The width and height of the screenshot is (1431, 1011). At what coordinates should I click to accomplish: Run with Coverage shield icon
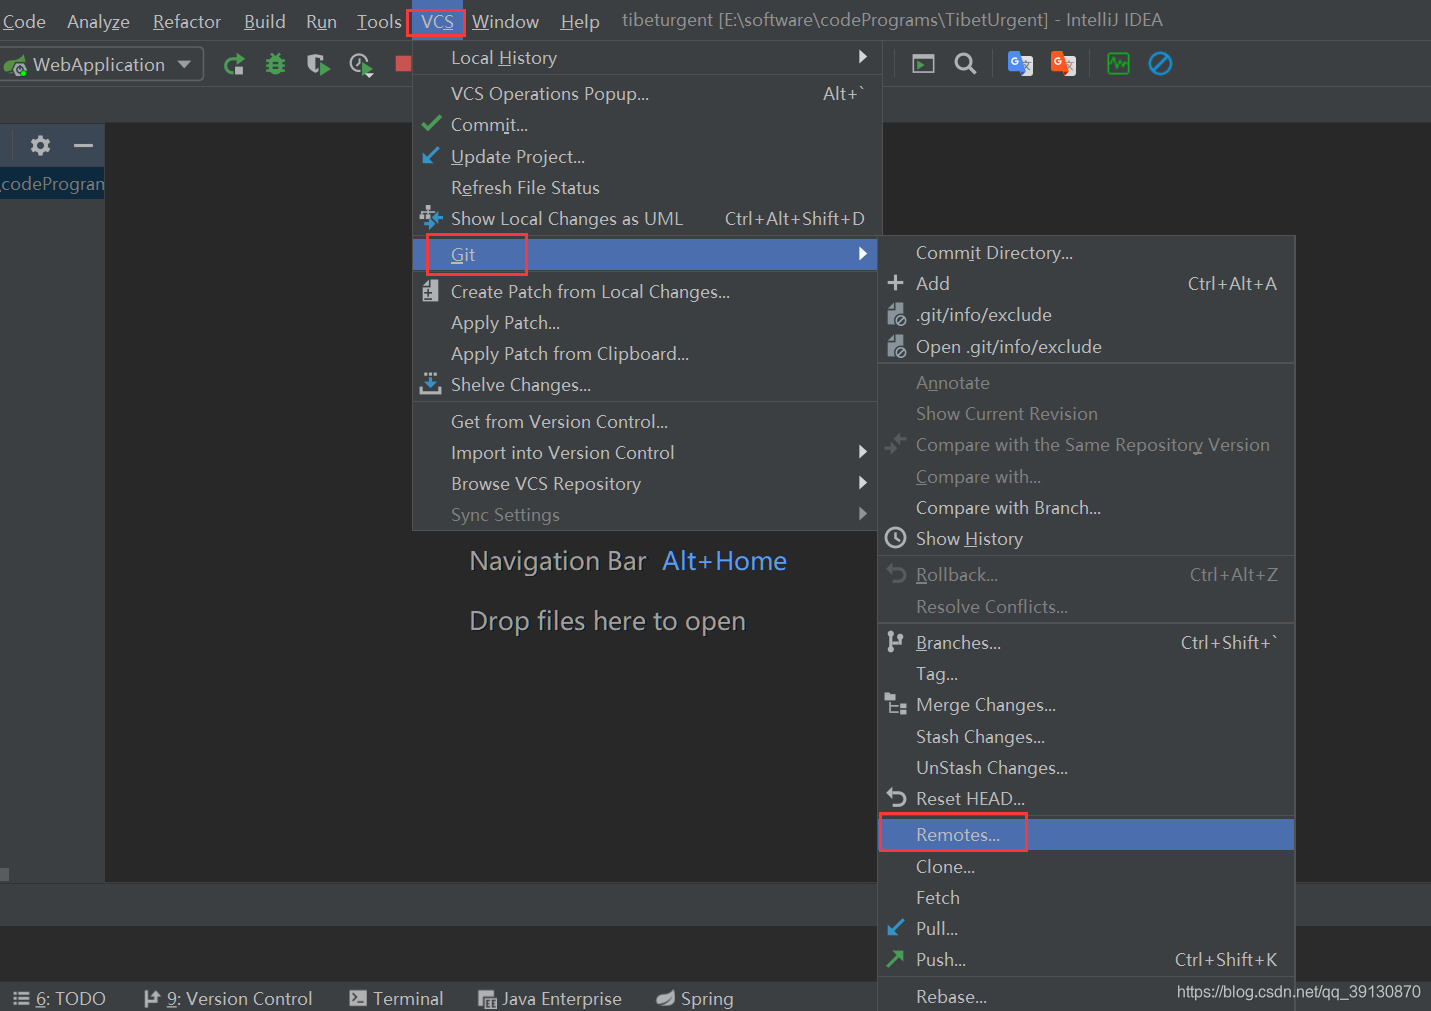click(x=318, y=65)
